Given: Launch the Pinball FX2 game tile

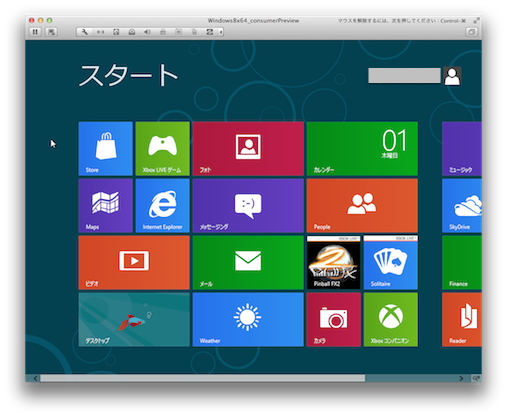Looking at the screenshot, I should click(x=334, y=262).
